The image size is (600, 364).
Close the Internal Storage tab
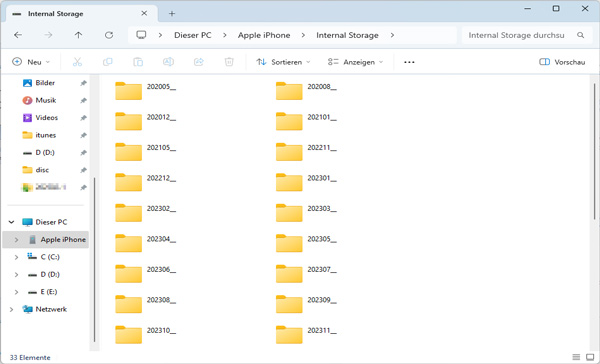click(144, 13)
